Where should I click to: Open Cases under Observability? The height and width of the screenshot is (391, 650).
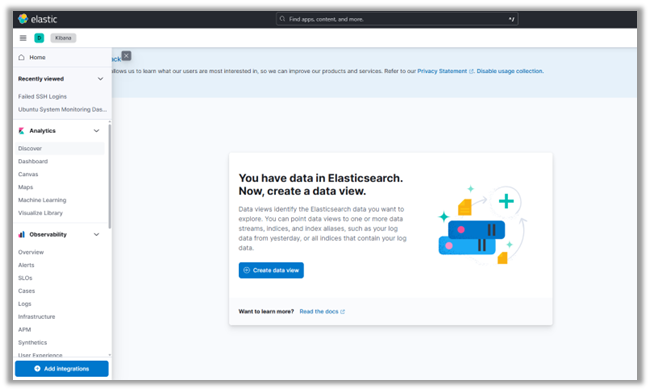tap(27, 291)
